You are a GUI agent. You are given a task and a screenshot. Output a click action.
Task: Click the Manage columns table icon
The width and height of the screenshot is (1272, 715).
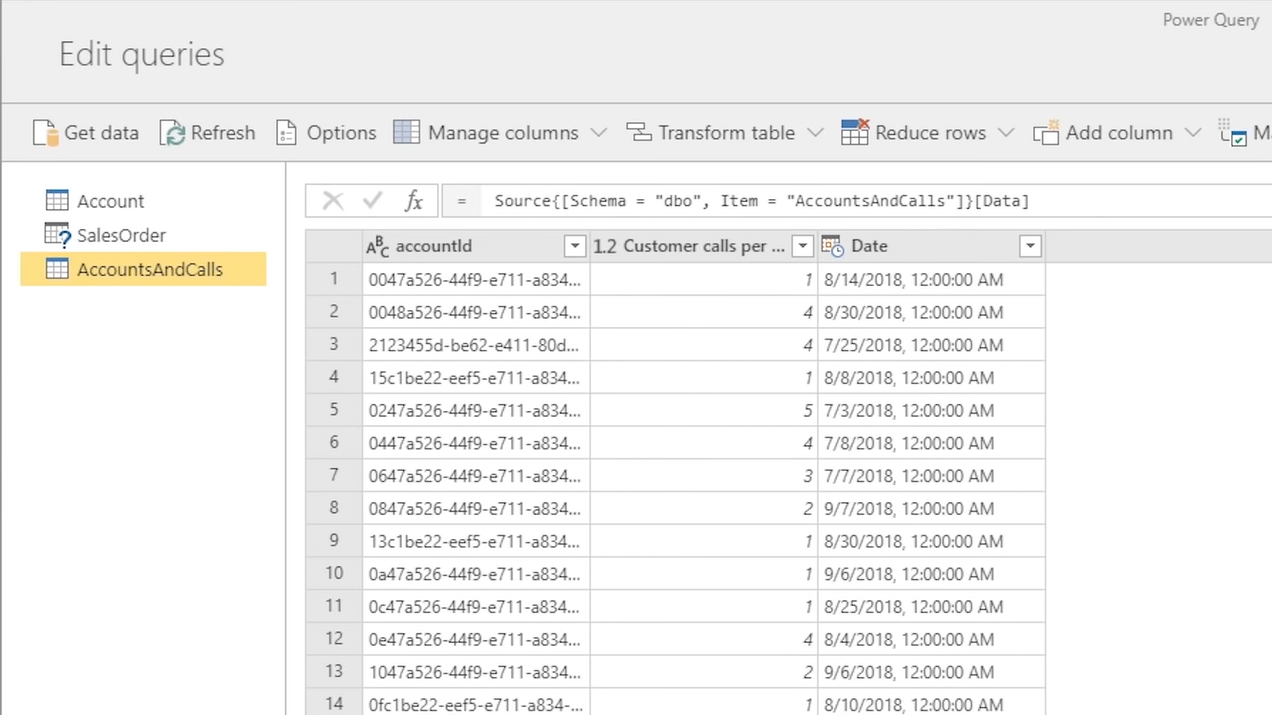pos(406,133)
